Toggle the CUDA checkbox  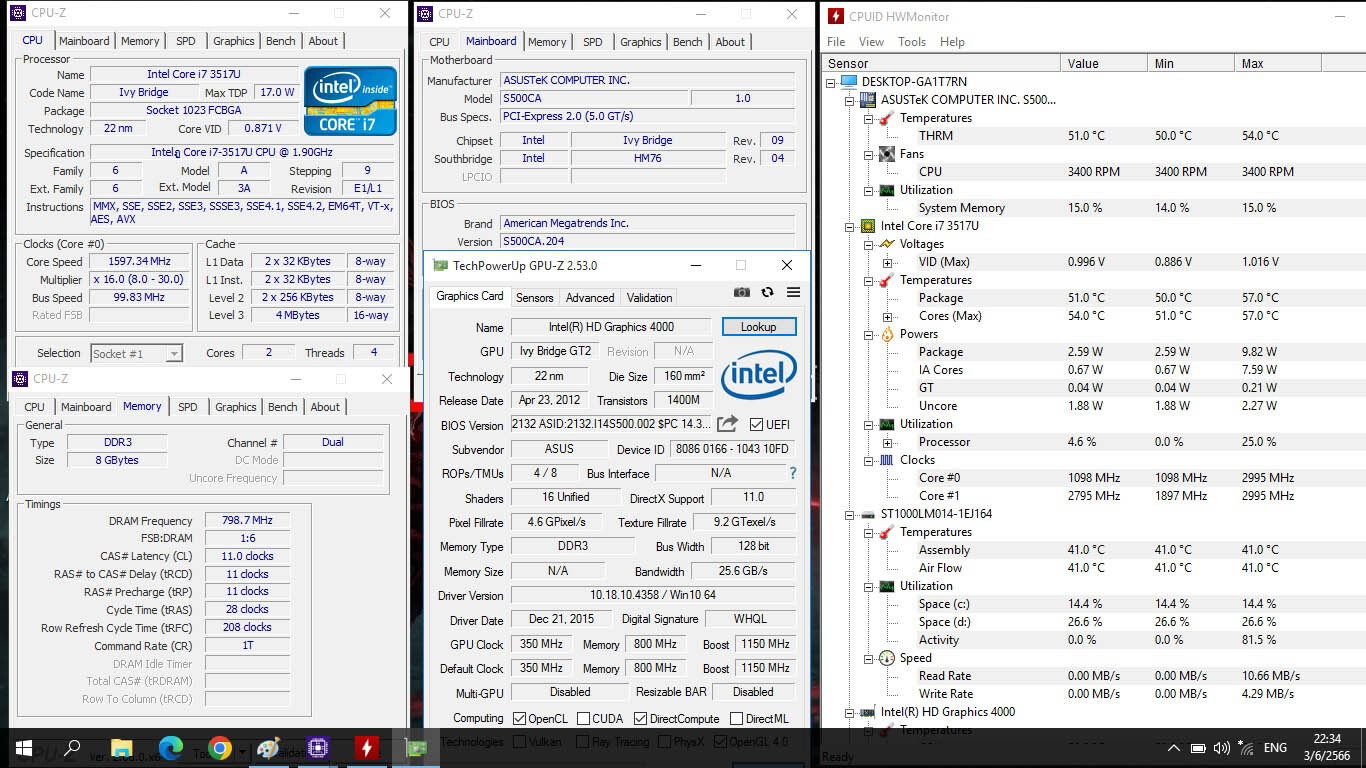pyautogui.click(x=582, y=718)
